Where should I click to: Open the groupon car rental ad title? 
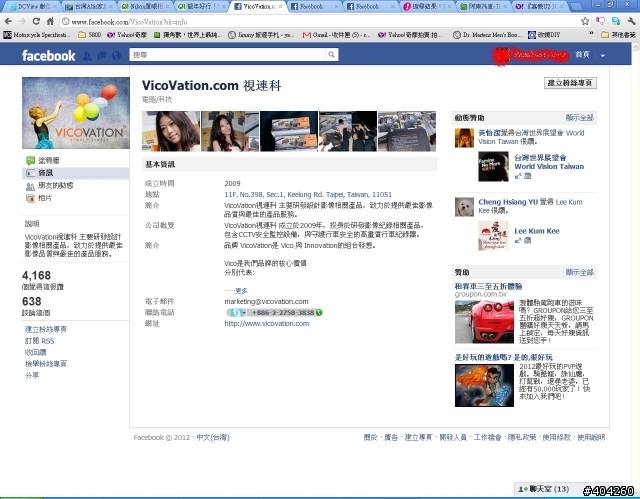(x=489, y=286)
